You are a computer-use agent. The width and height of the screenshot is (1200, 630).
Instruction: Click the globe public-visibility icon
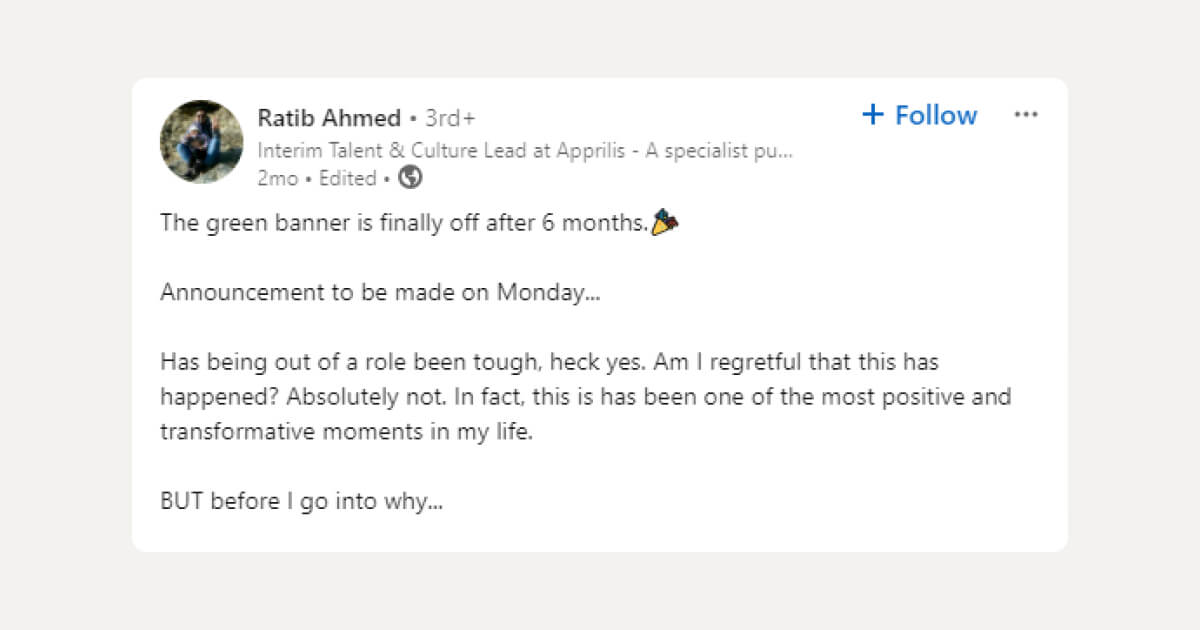(x=407, y=177)
